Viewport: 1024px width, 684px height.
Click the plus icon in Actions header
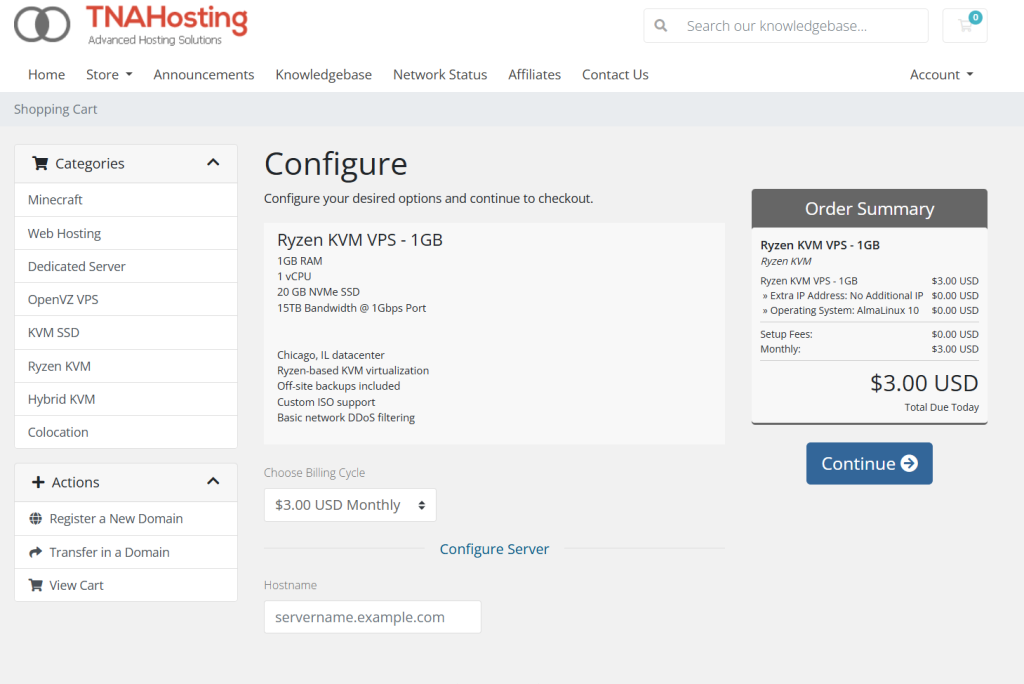39,482
